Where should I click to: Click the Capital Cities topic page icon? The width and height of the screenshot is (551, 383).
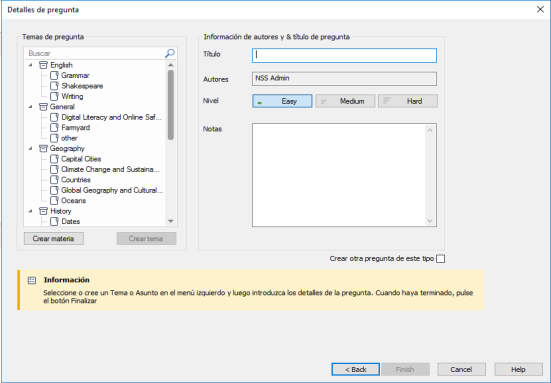54,159
